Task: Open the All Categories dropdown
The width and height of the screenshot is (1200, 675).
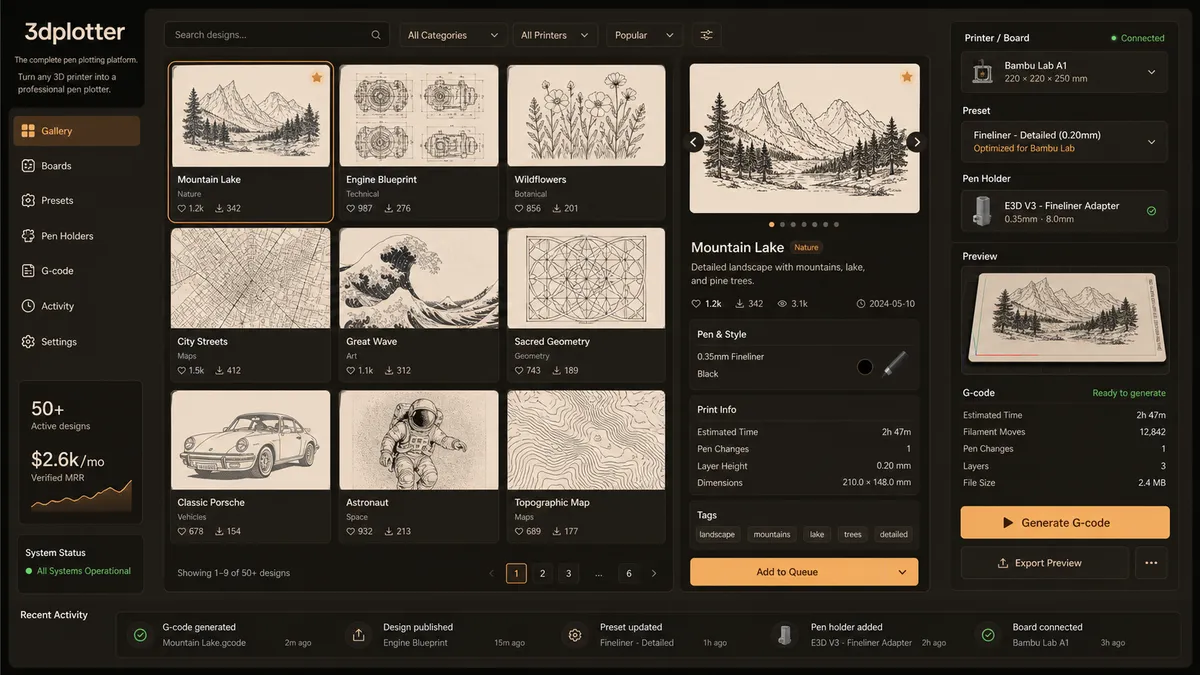Action: coord(453,35)
